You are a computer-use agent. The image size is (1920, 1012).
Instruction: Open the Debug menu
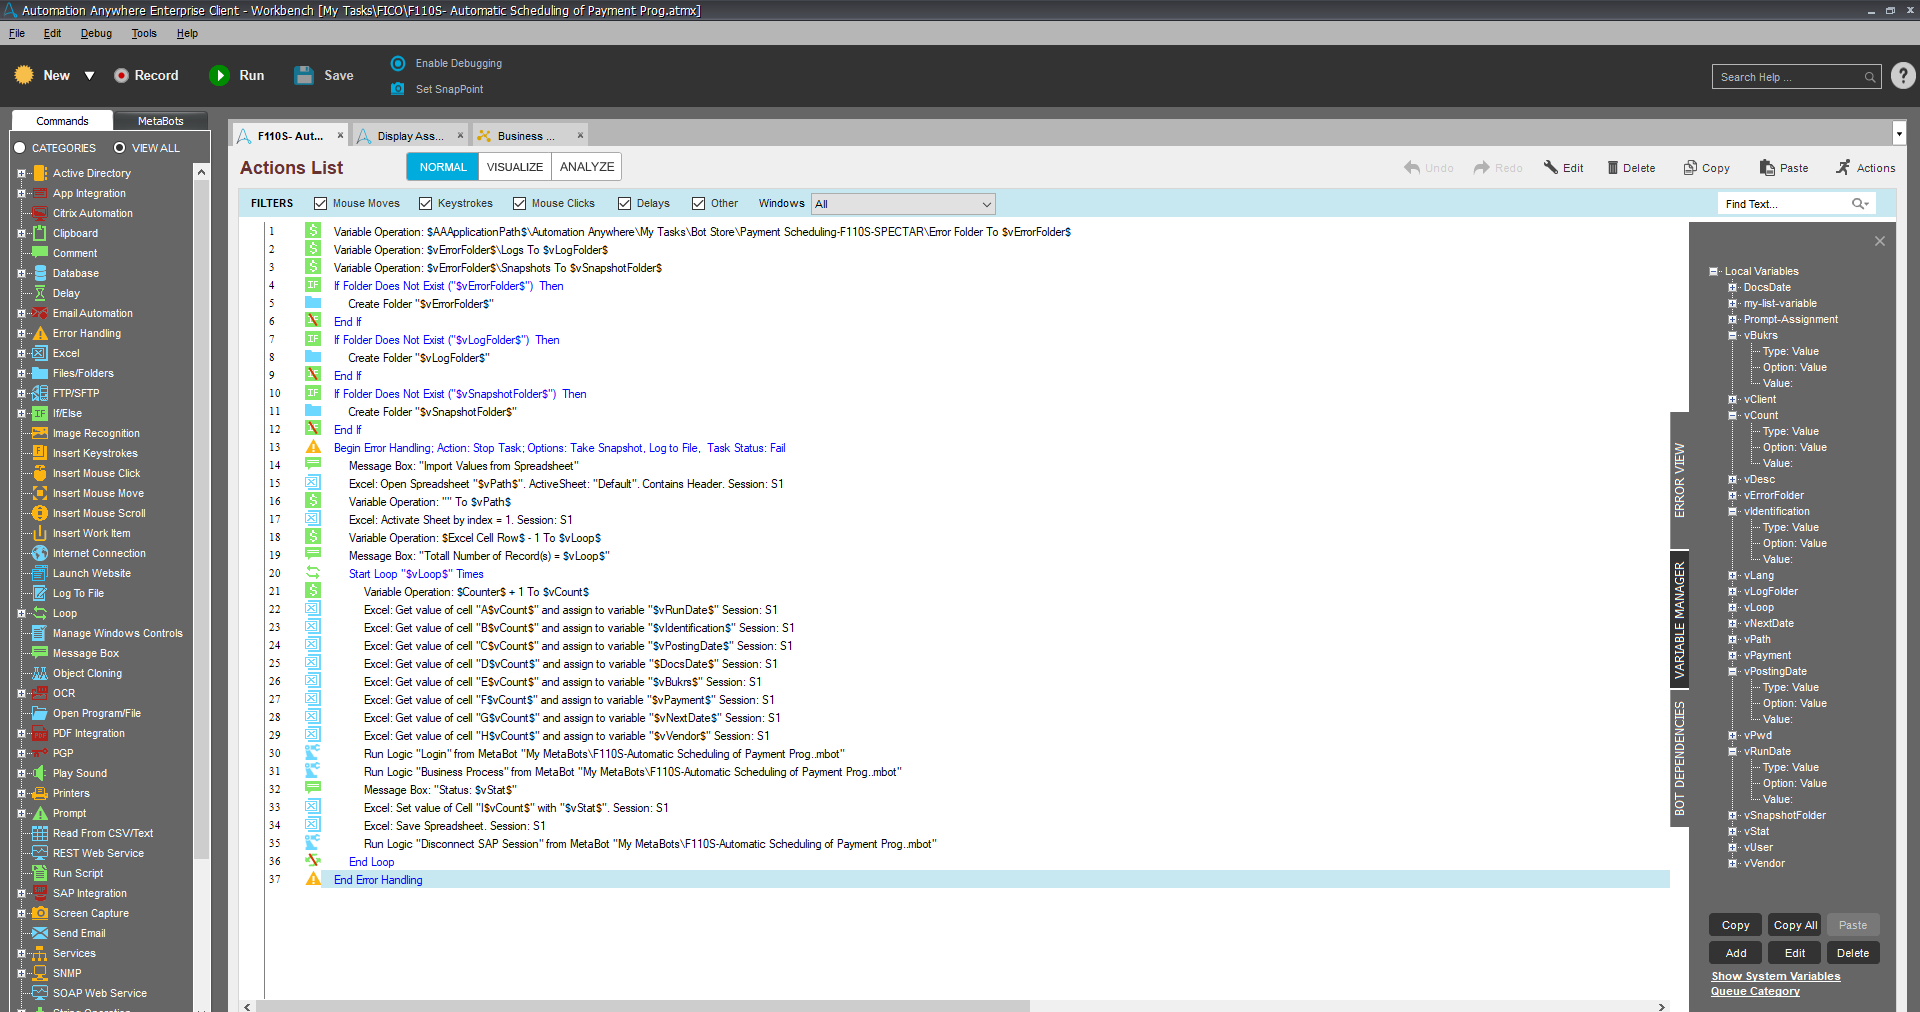tap(96, 33)
